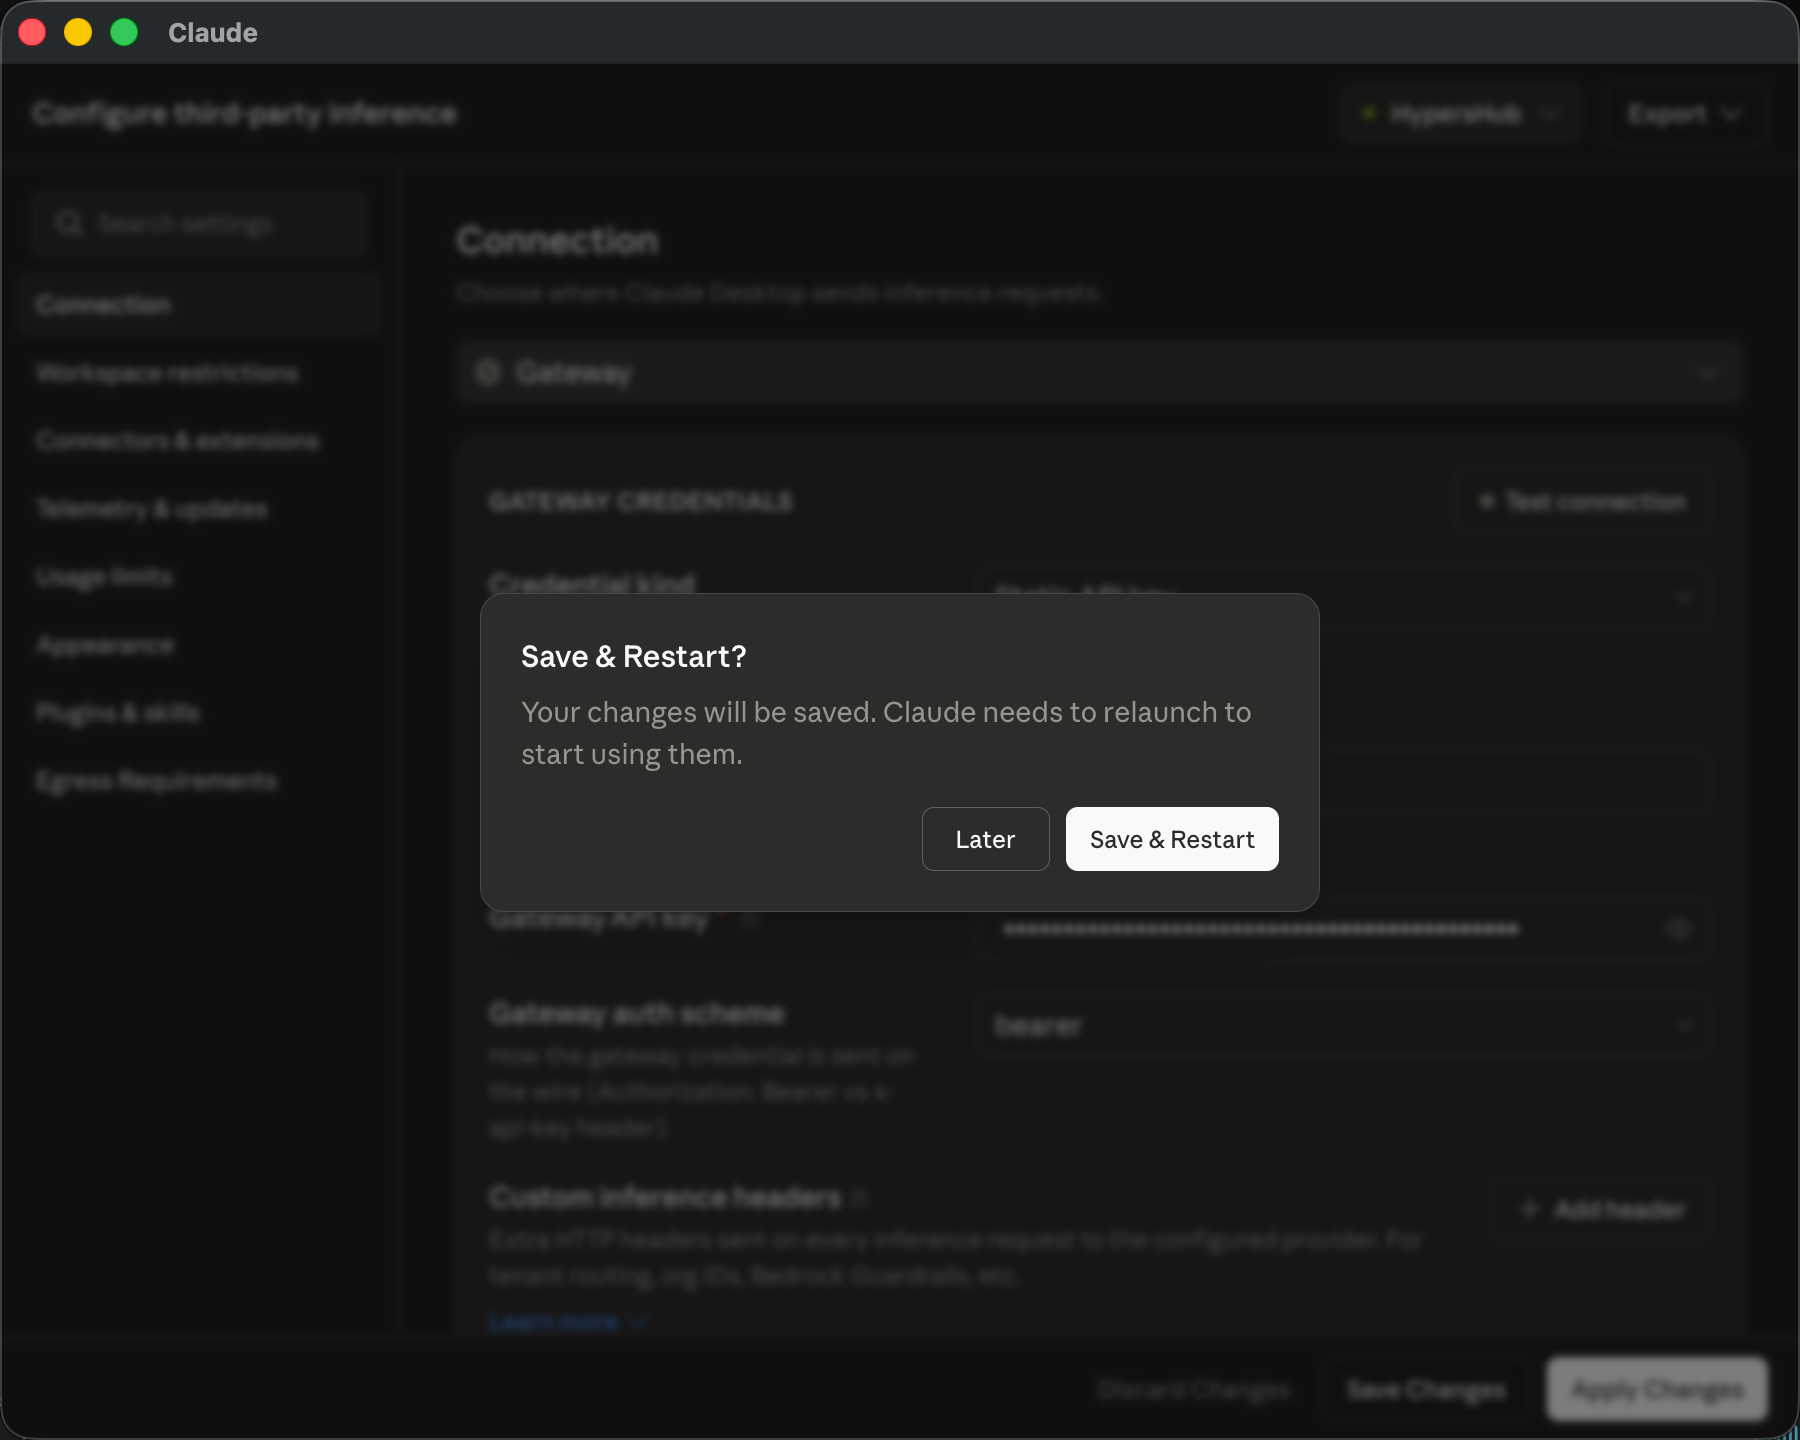This screenshot has width=1800, height=1440.
Task: Open Workspace restrictions settings
Action: click(x=198, y=372)
